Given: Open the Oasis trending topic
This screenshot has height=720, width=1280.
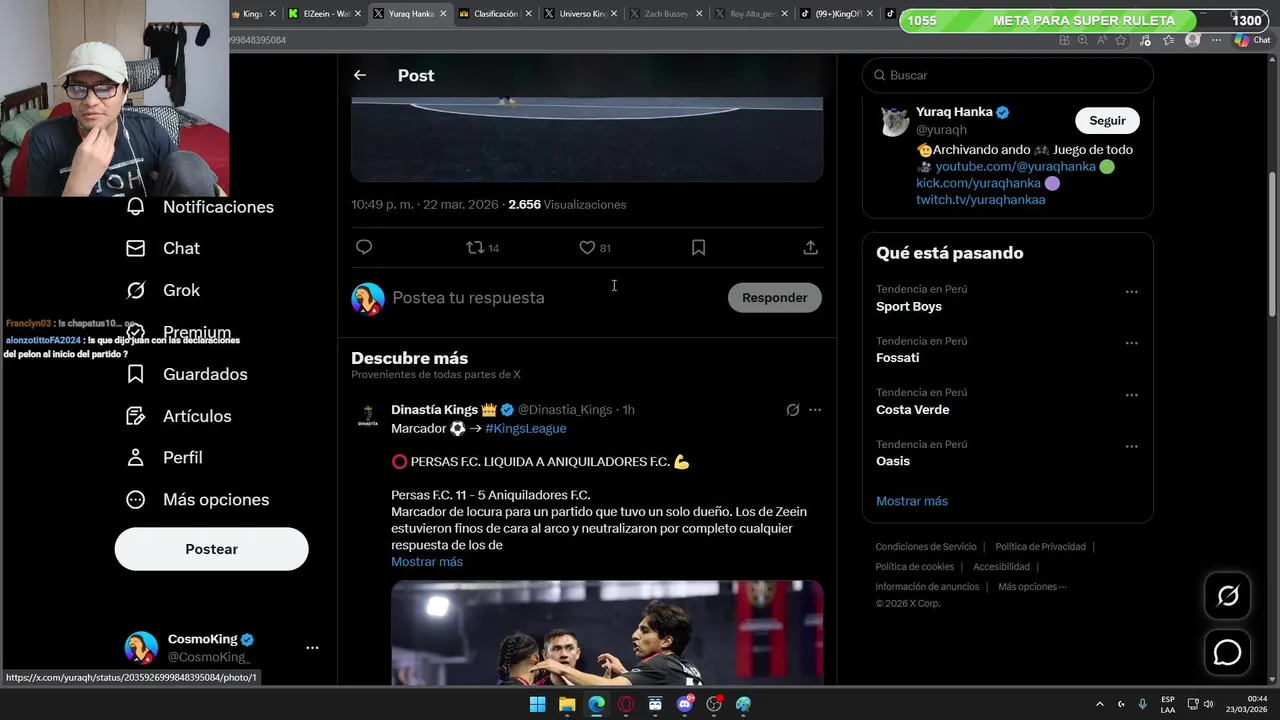Looking at the screenshot, I should tap(893, 461).
